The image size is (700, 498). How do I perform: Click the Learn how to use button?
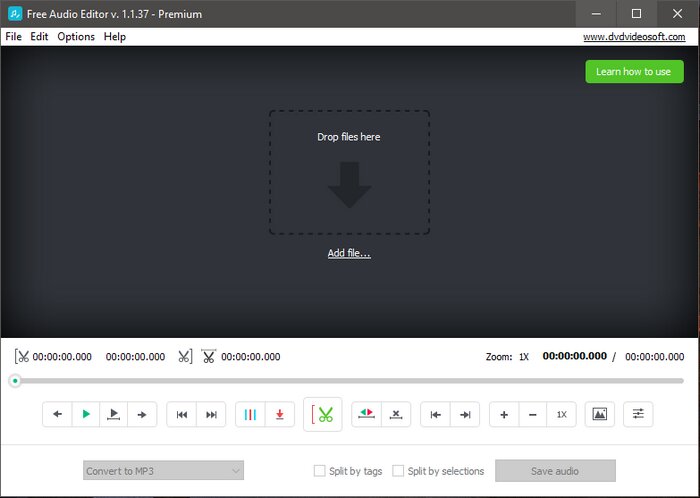pyautogui.click(x=633, y=72)
